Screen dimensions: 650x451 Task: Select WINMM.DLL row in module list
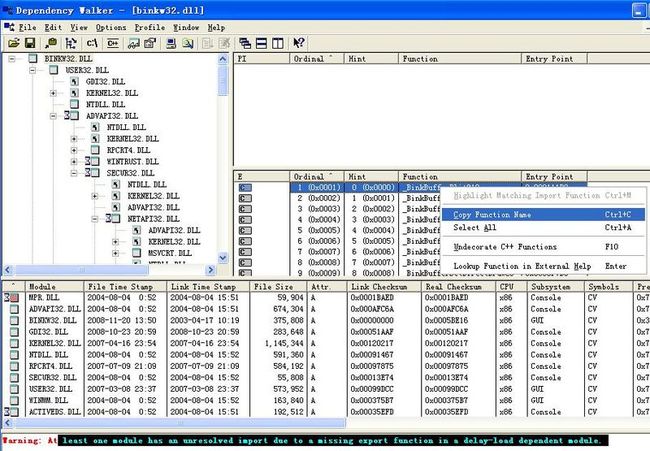[323, 400]
